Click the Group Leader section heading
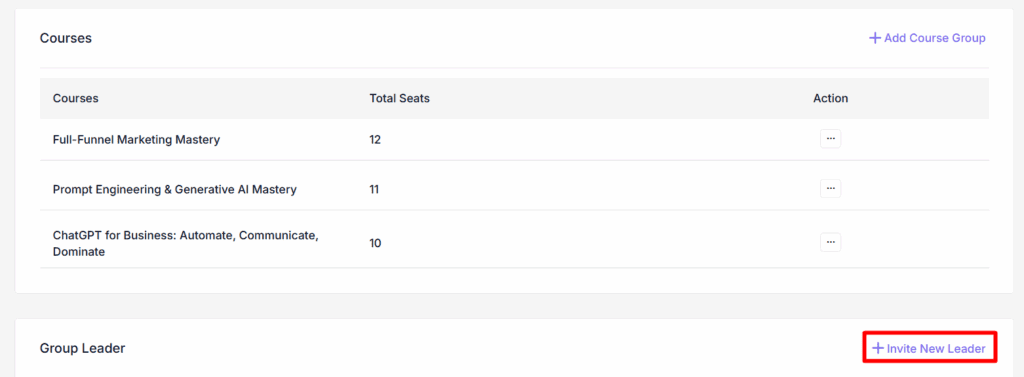Viewport: 1024px width, 377px height. coord(82,348)
